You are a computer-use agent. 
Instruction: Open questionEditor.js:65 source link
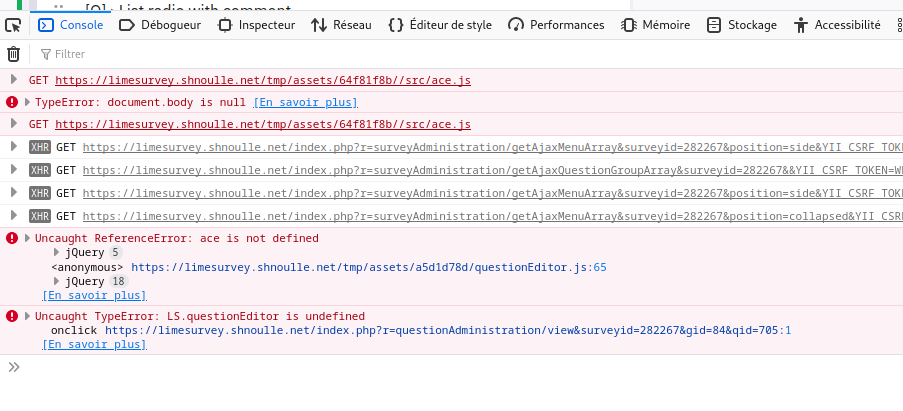369,267
